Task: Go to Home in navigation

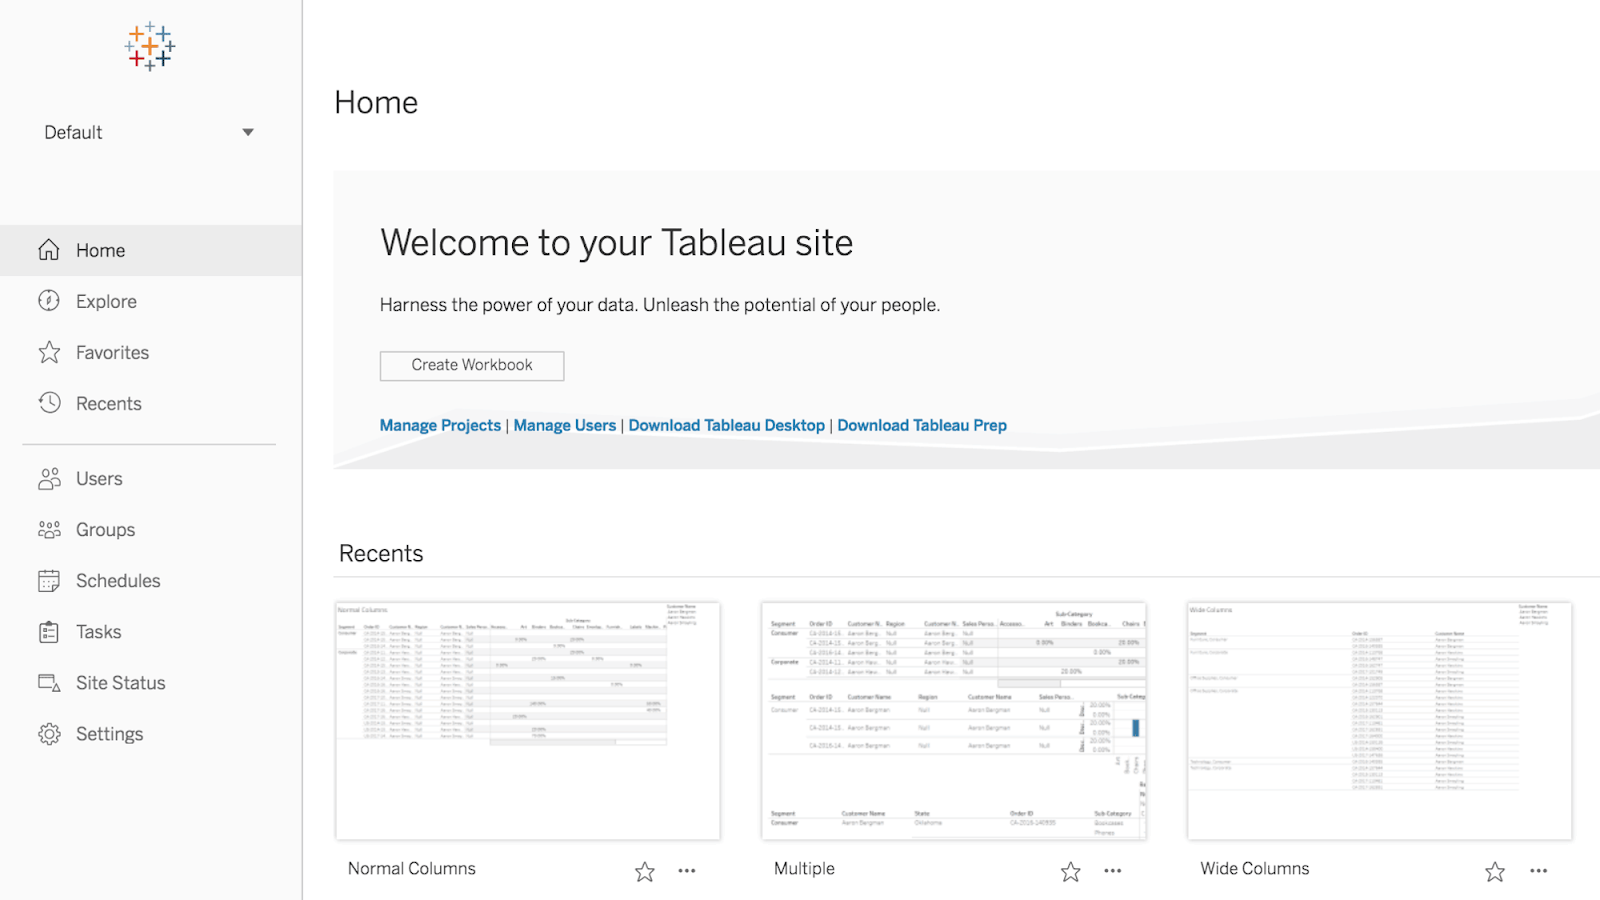Action: 151,250
